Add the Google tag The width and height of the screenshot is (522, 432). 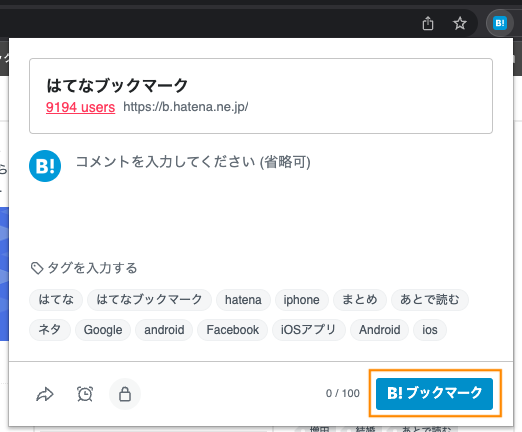pyautogui.click(x=103, y=330)
